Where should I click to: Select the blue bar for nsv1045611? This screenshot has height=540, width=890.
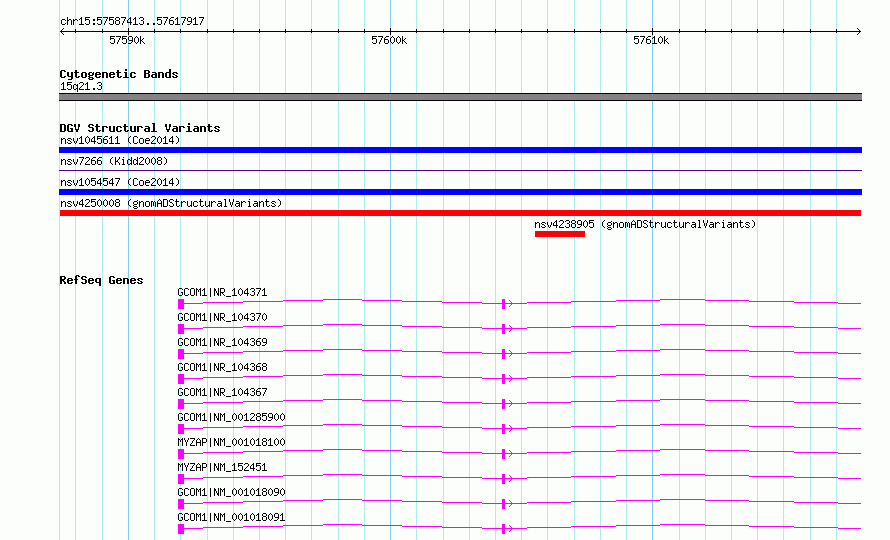[460, 150]
